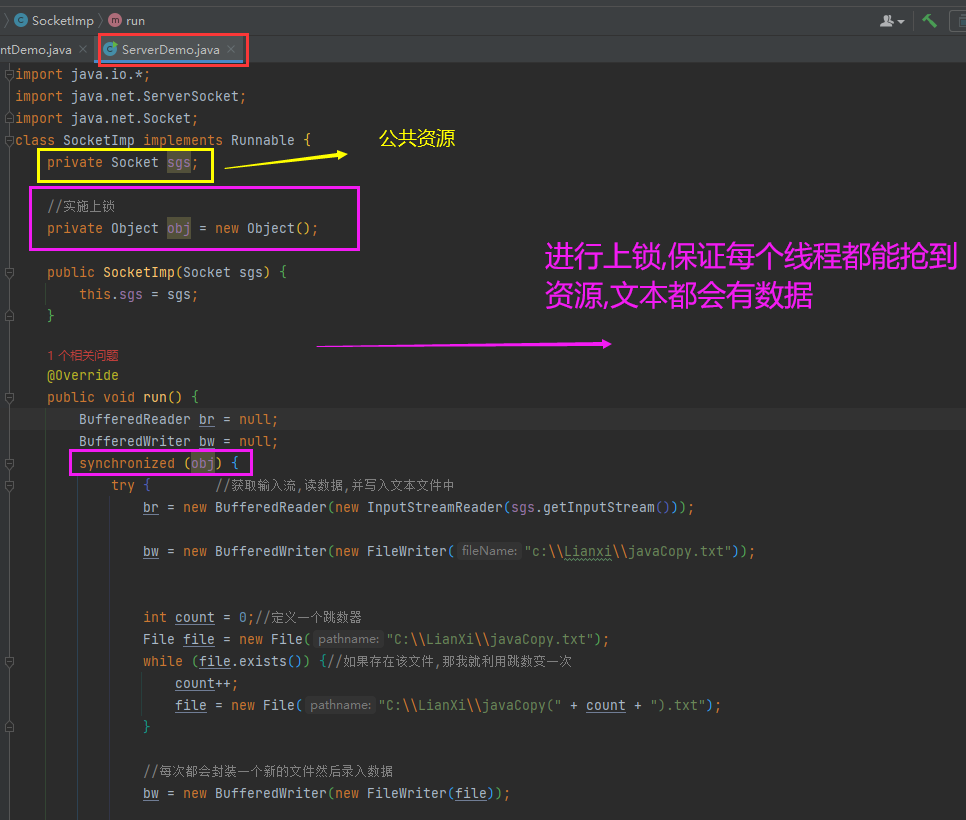The image size is (966, 820).
Task: Click the 'sgs' field in private Socket declaration
Action: tap(179, 163)
